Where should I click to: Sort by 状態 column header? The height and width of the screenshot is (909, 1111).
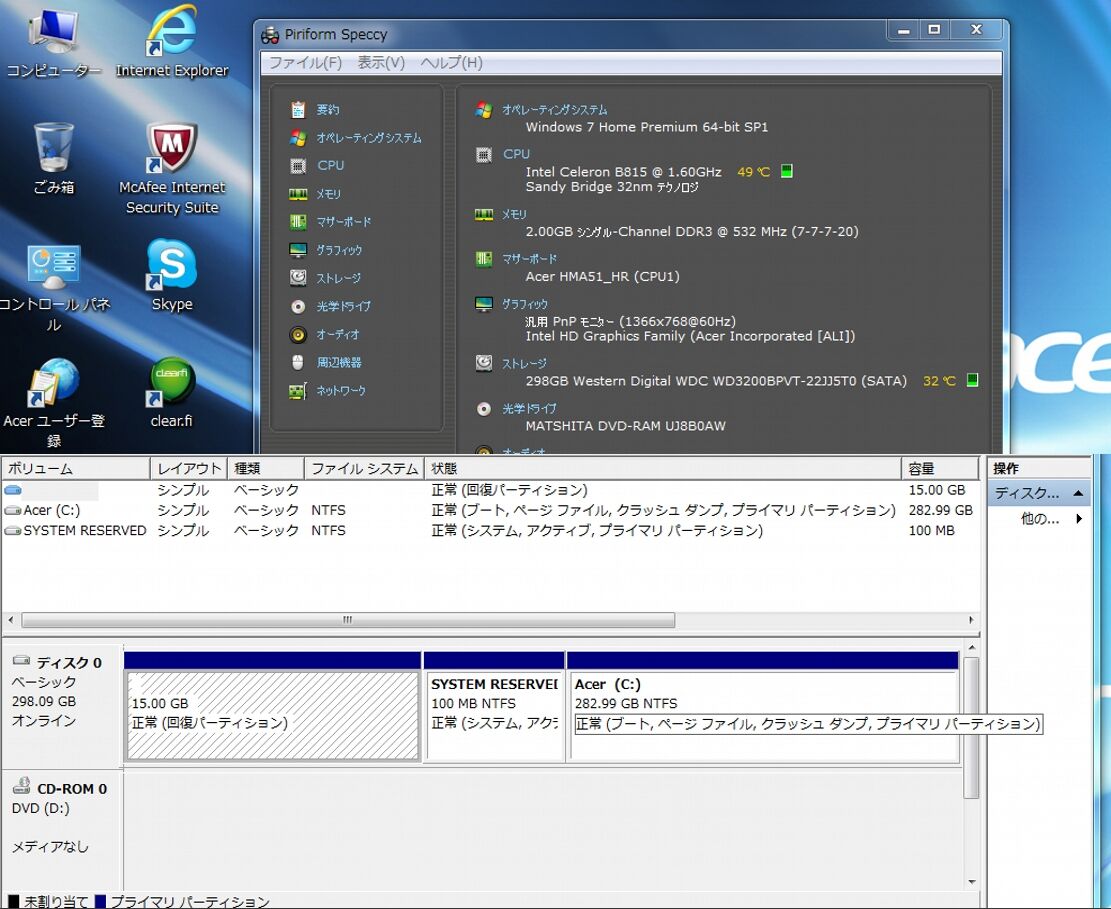[662, 468]
